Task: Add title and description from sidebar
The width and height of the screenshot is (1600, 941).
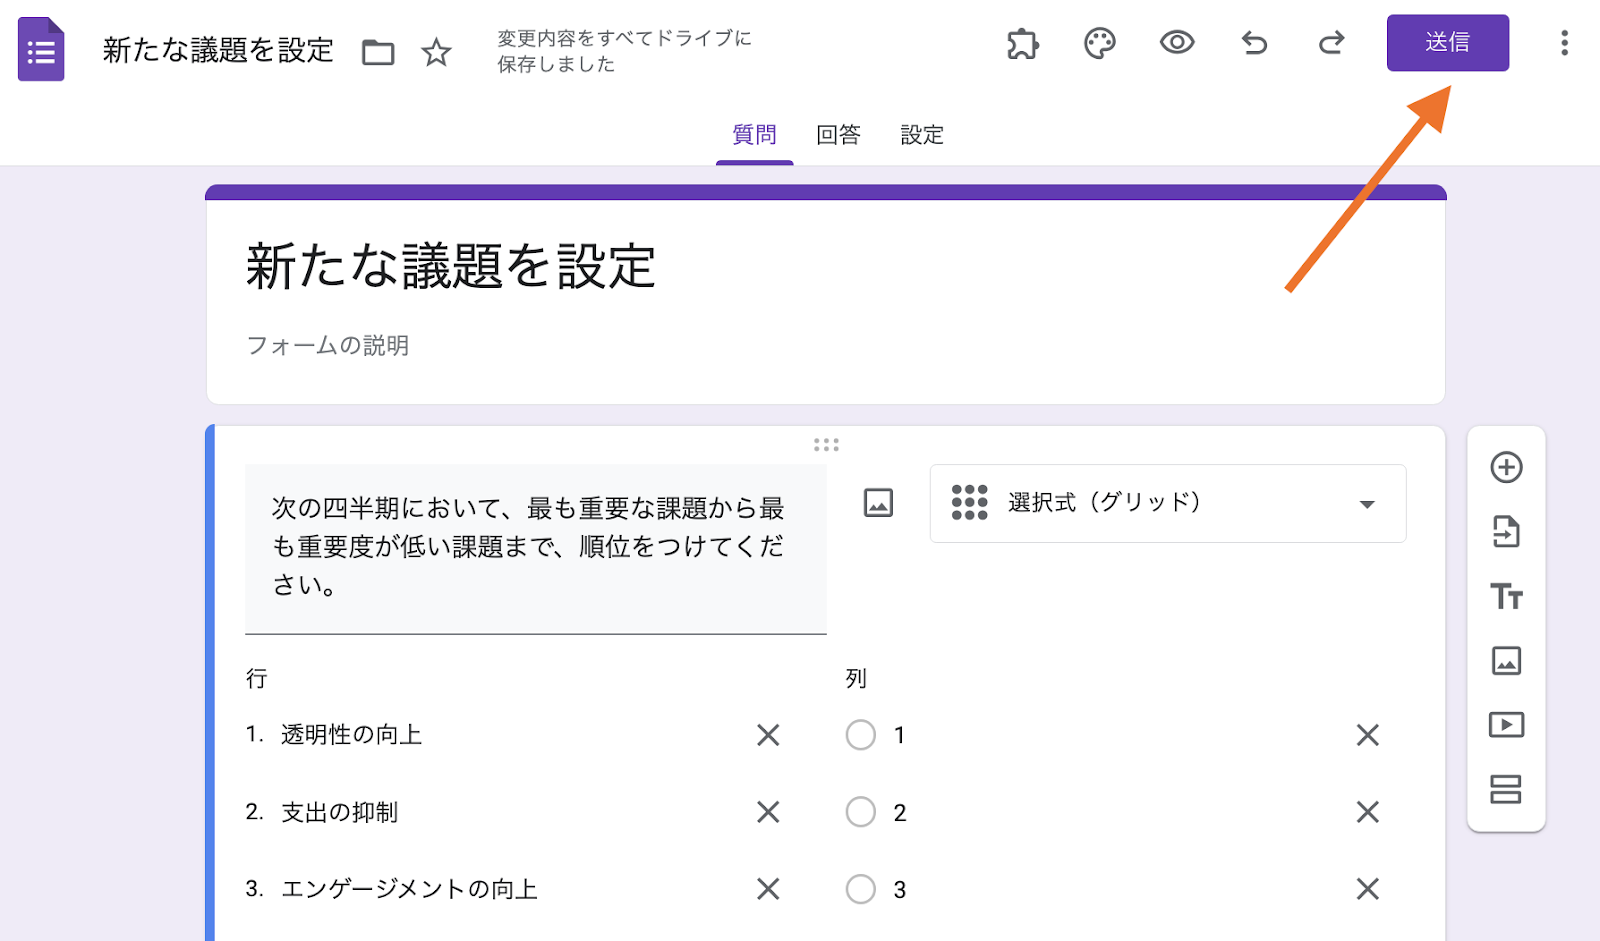Action: tap(1506, 597)
